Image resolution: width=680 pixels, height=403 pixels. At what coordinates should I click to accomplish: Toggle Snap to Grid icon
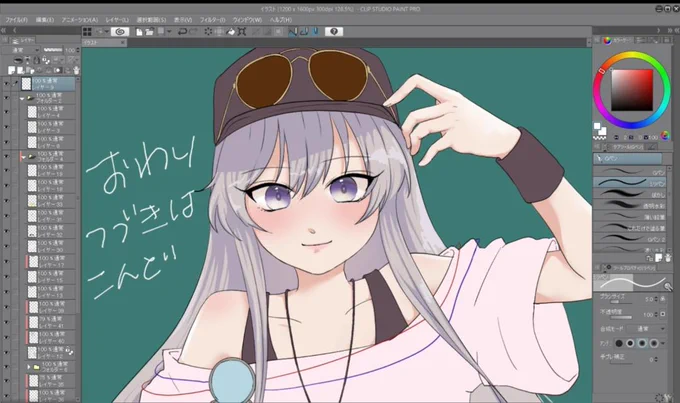[315, 32]
